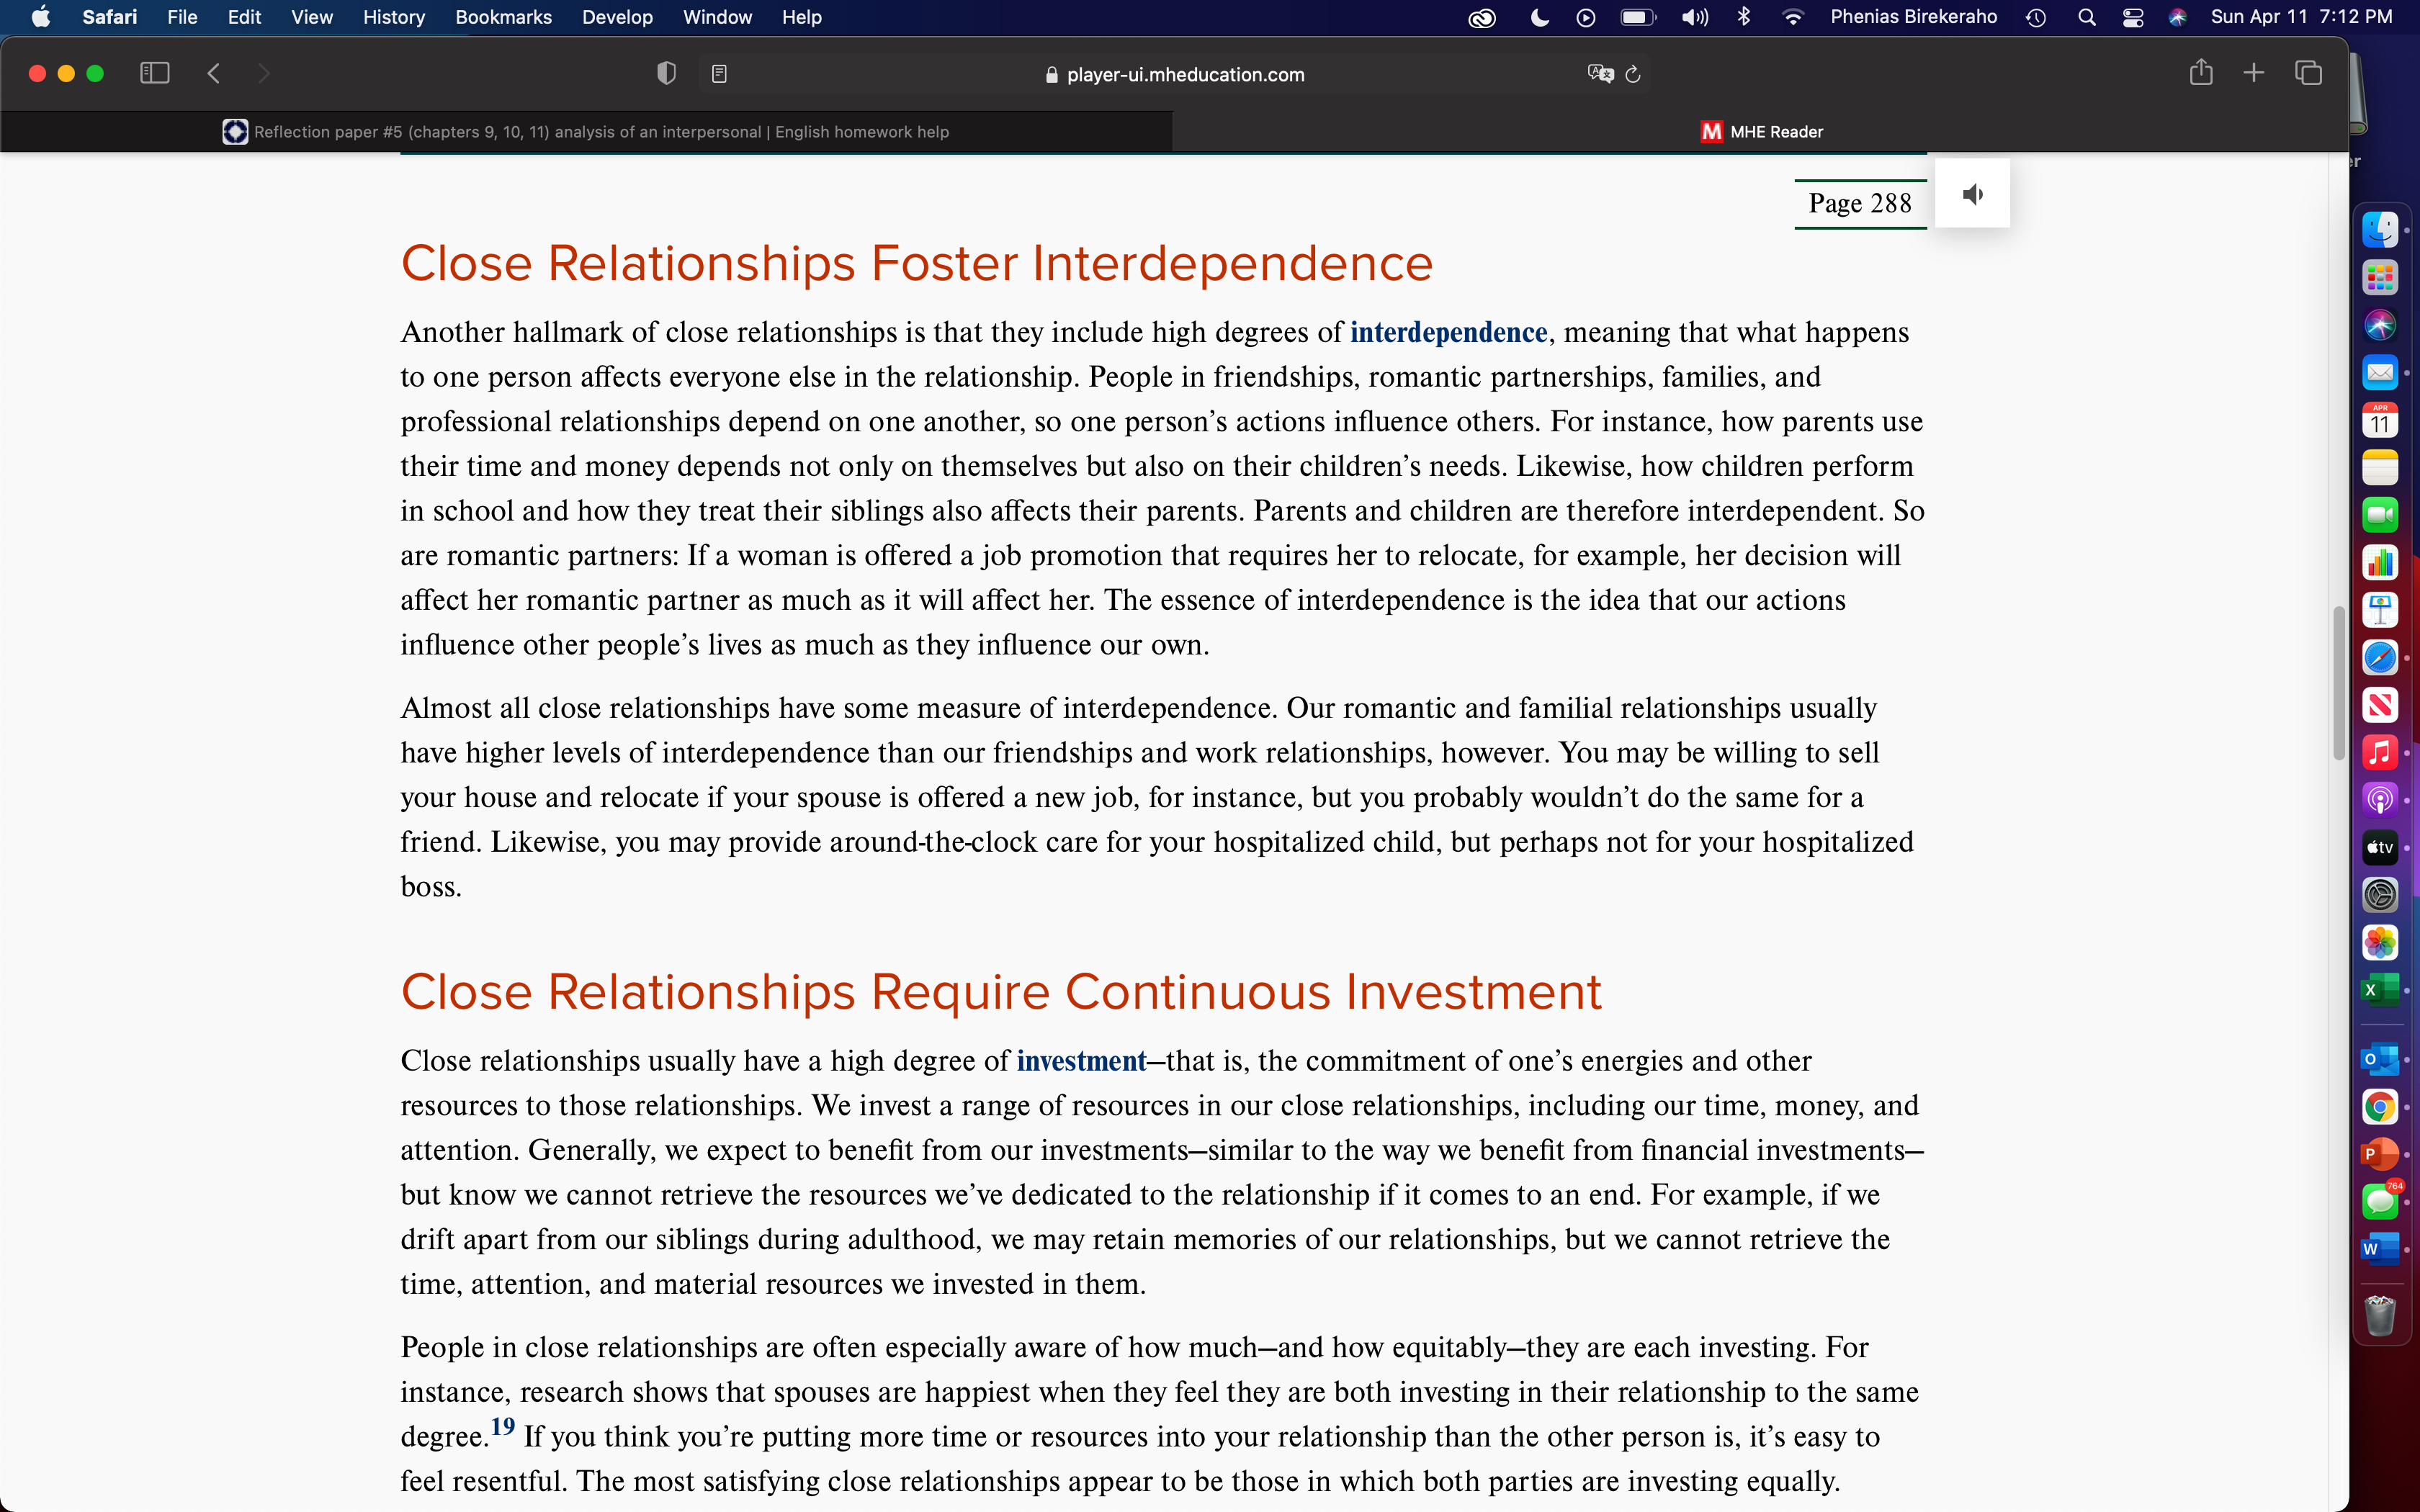Screen dimensions: 2420x1512
Task: Open Podcasts from the Dock
Action: [x=2380, y=800]
